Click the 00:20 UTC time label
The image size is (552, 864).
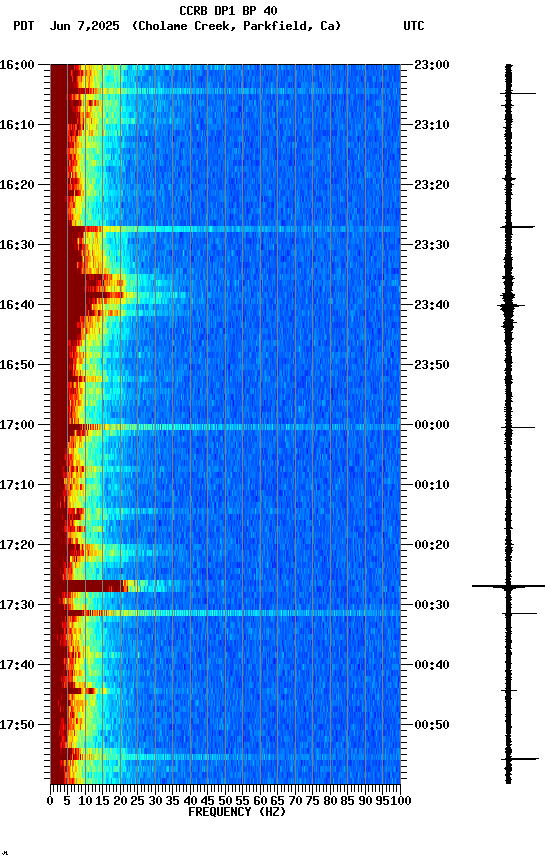432,546
